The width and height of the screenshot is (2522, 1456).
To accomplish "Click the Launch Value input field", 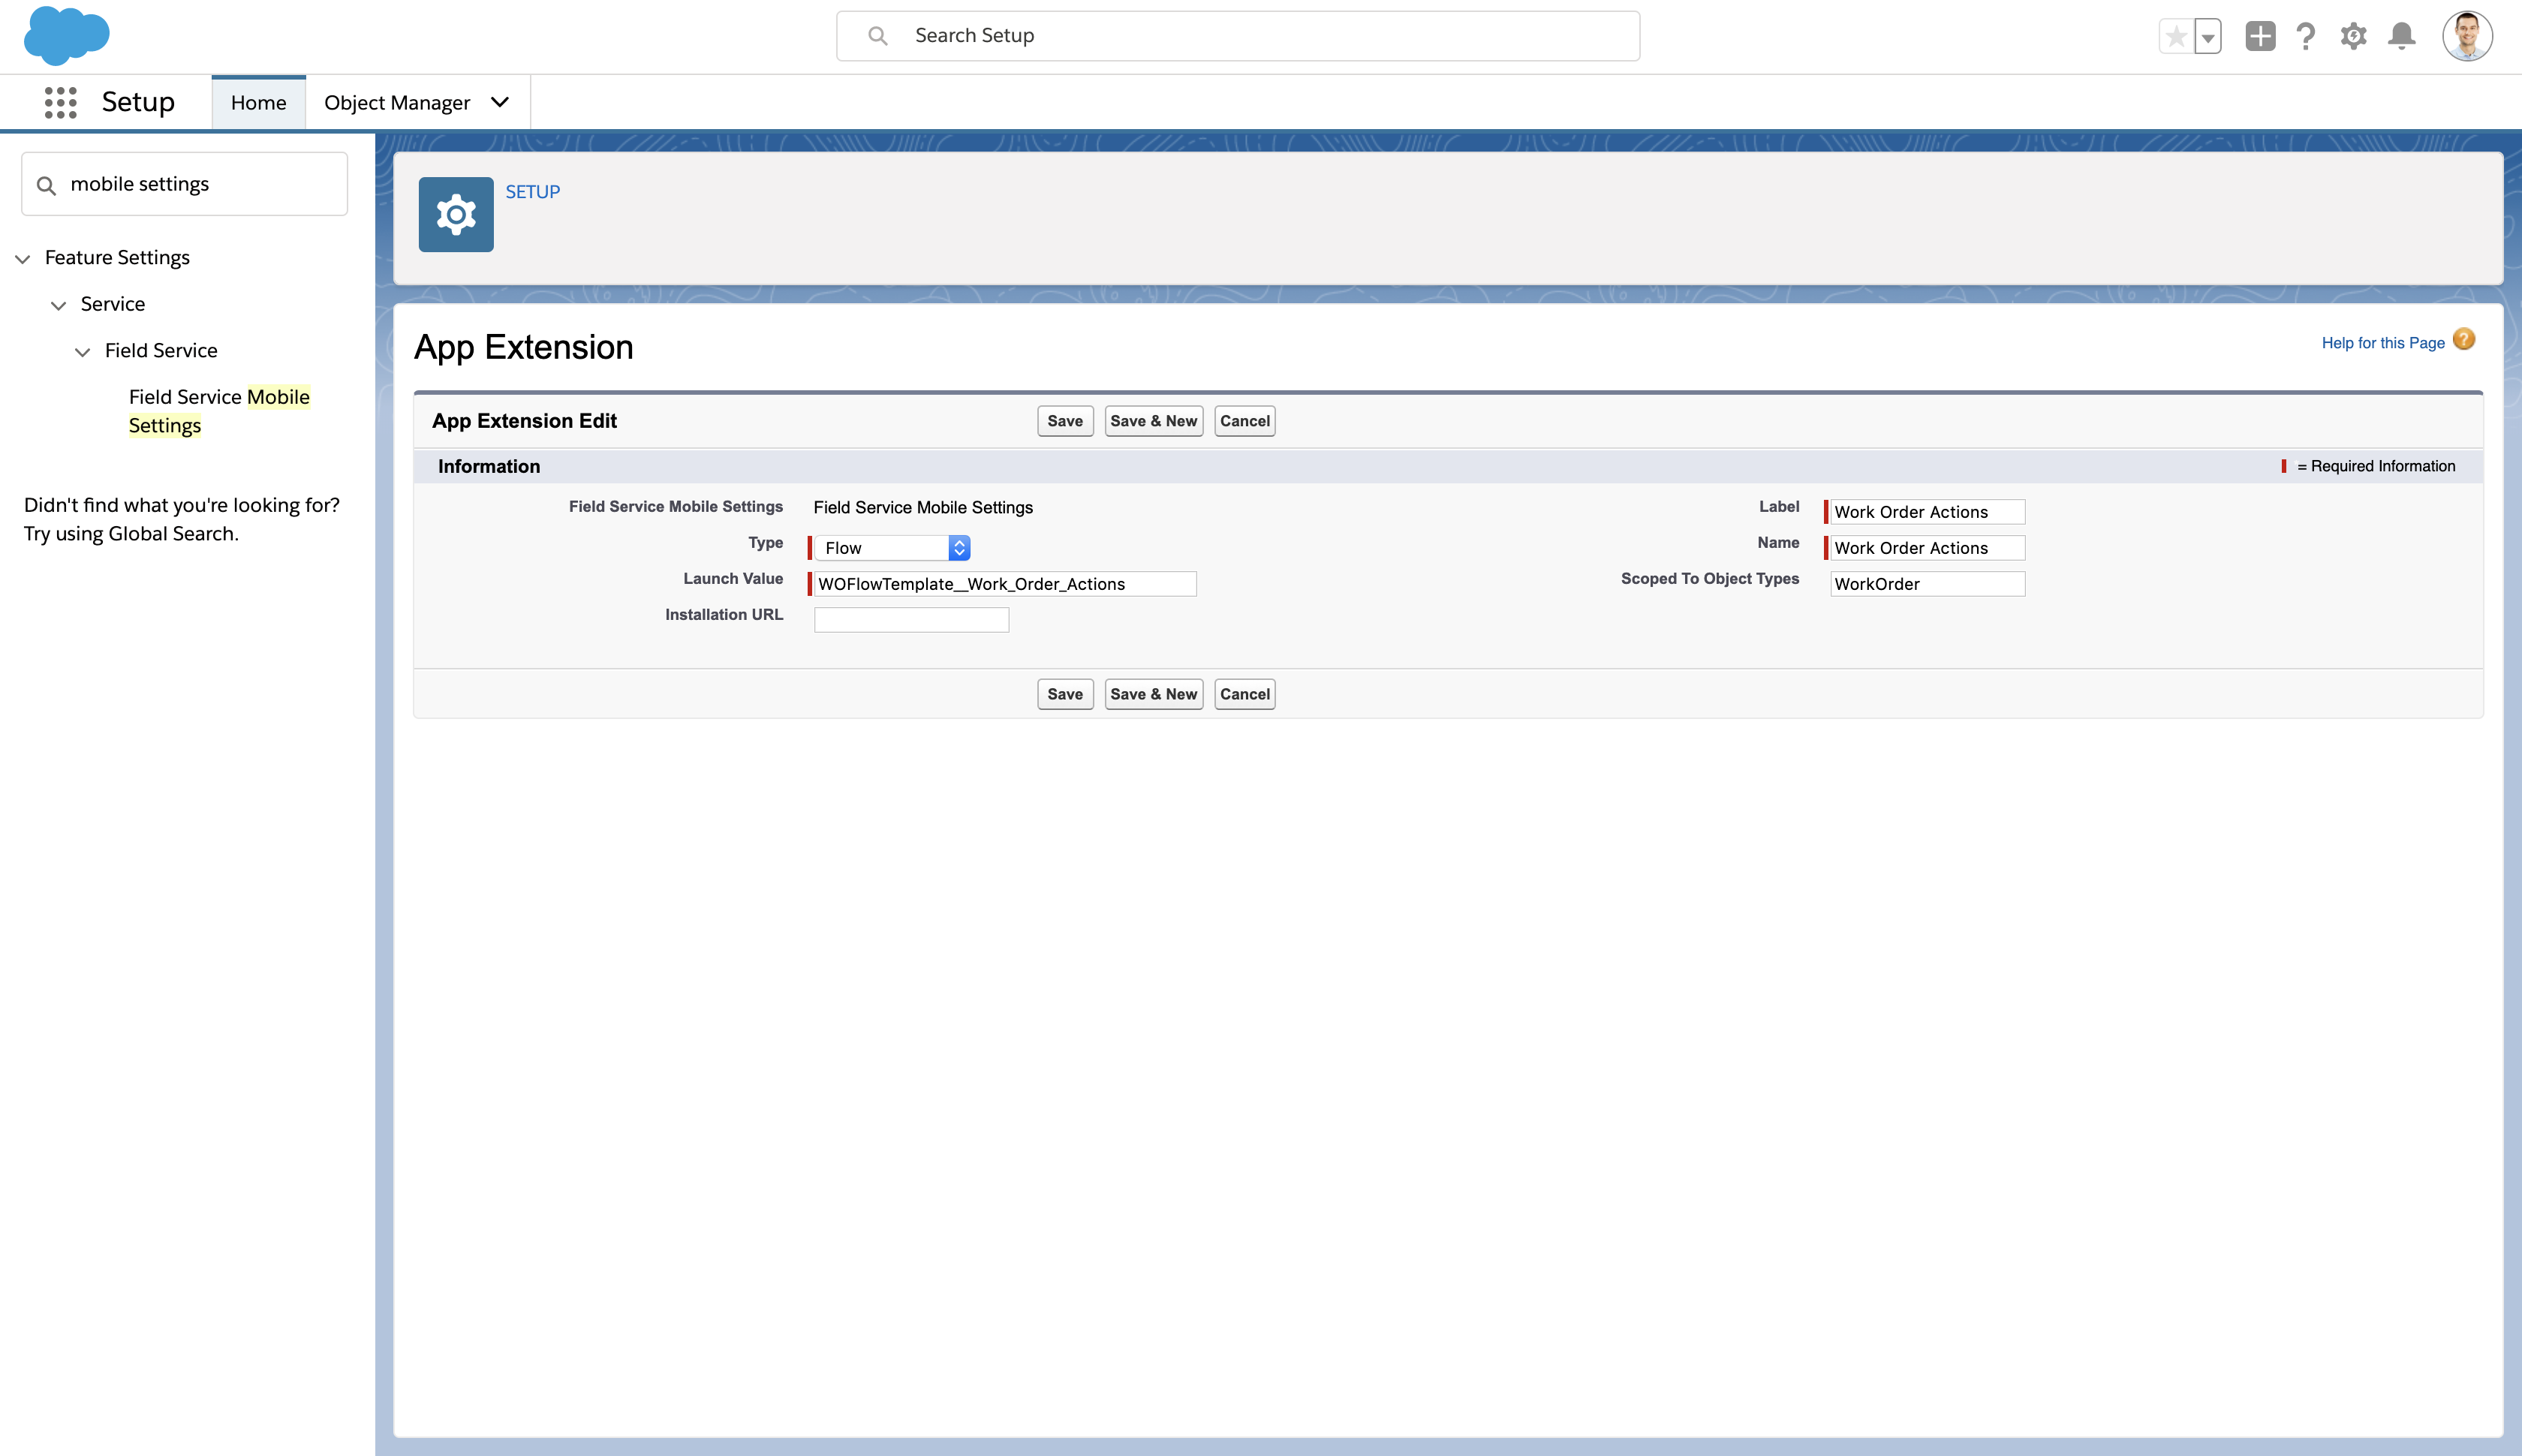I will point(1005,584).
